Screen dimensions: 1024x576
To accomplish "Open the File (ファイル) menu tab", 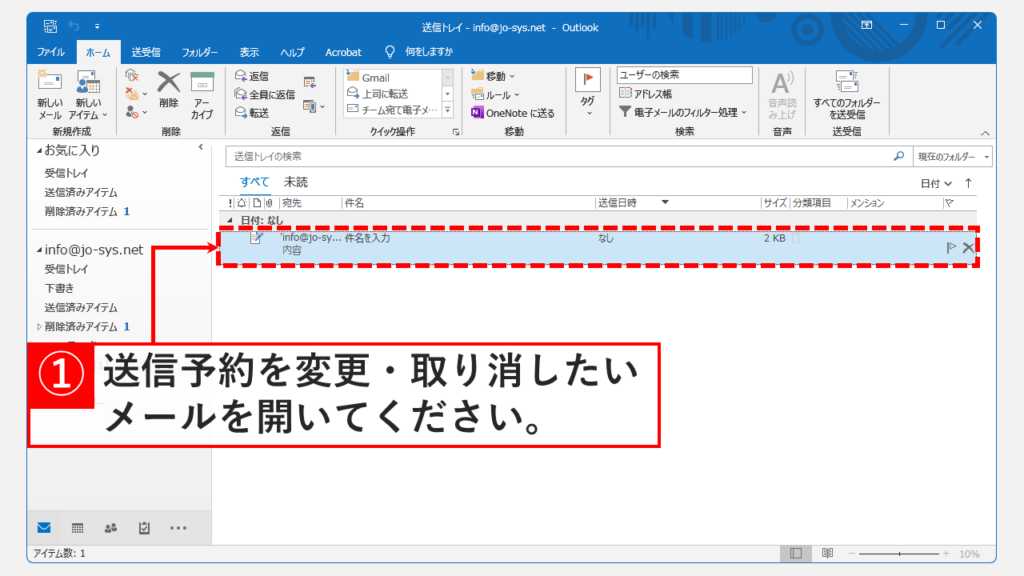I will pos(51,52).
